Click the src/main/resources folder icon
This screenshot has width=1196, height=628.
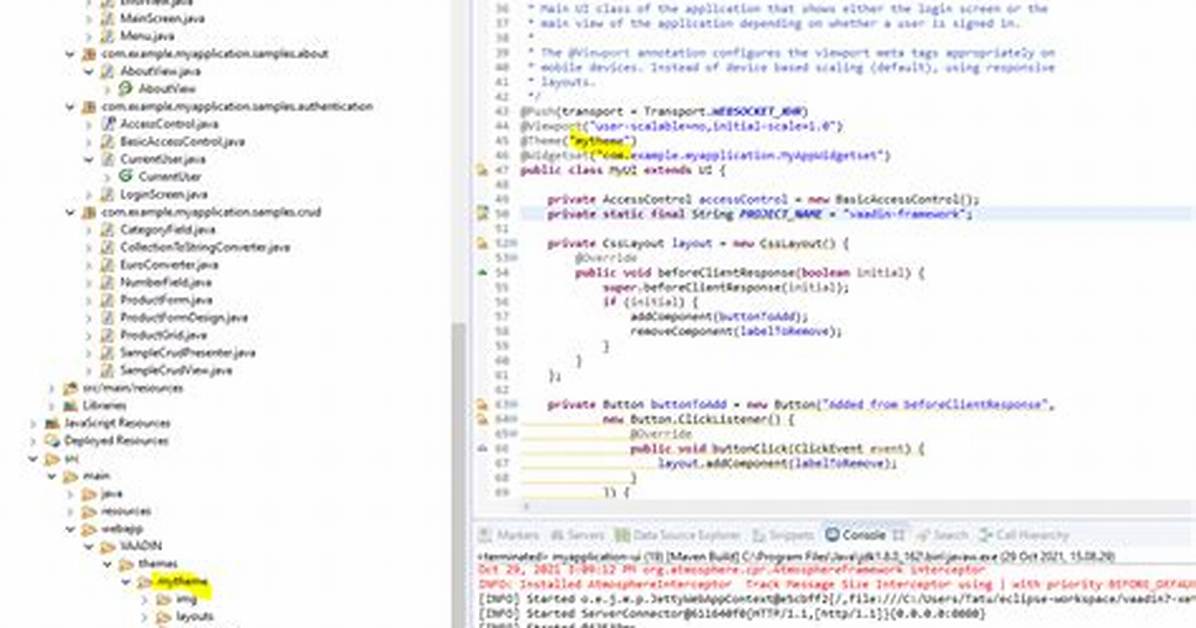pos(71,388)
